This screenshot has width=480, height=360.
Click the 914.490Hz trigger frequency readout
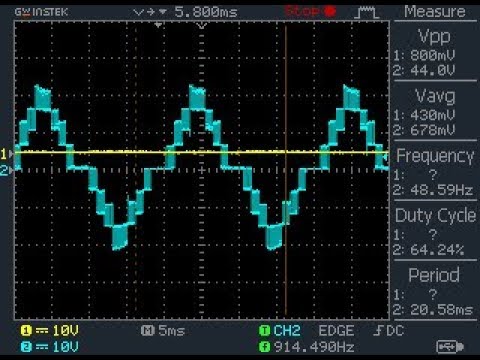[314, 347]
